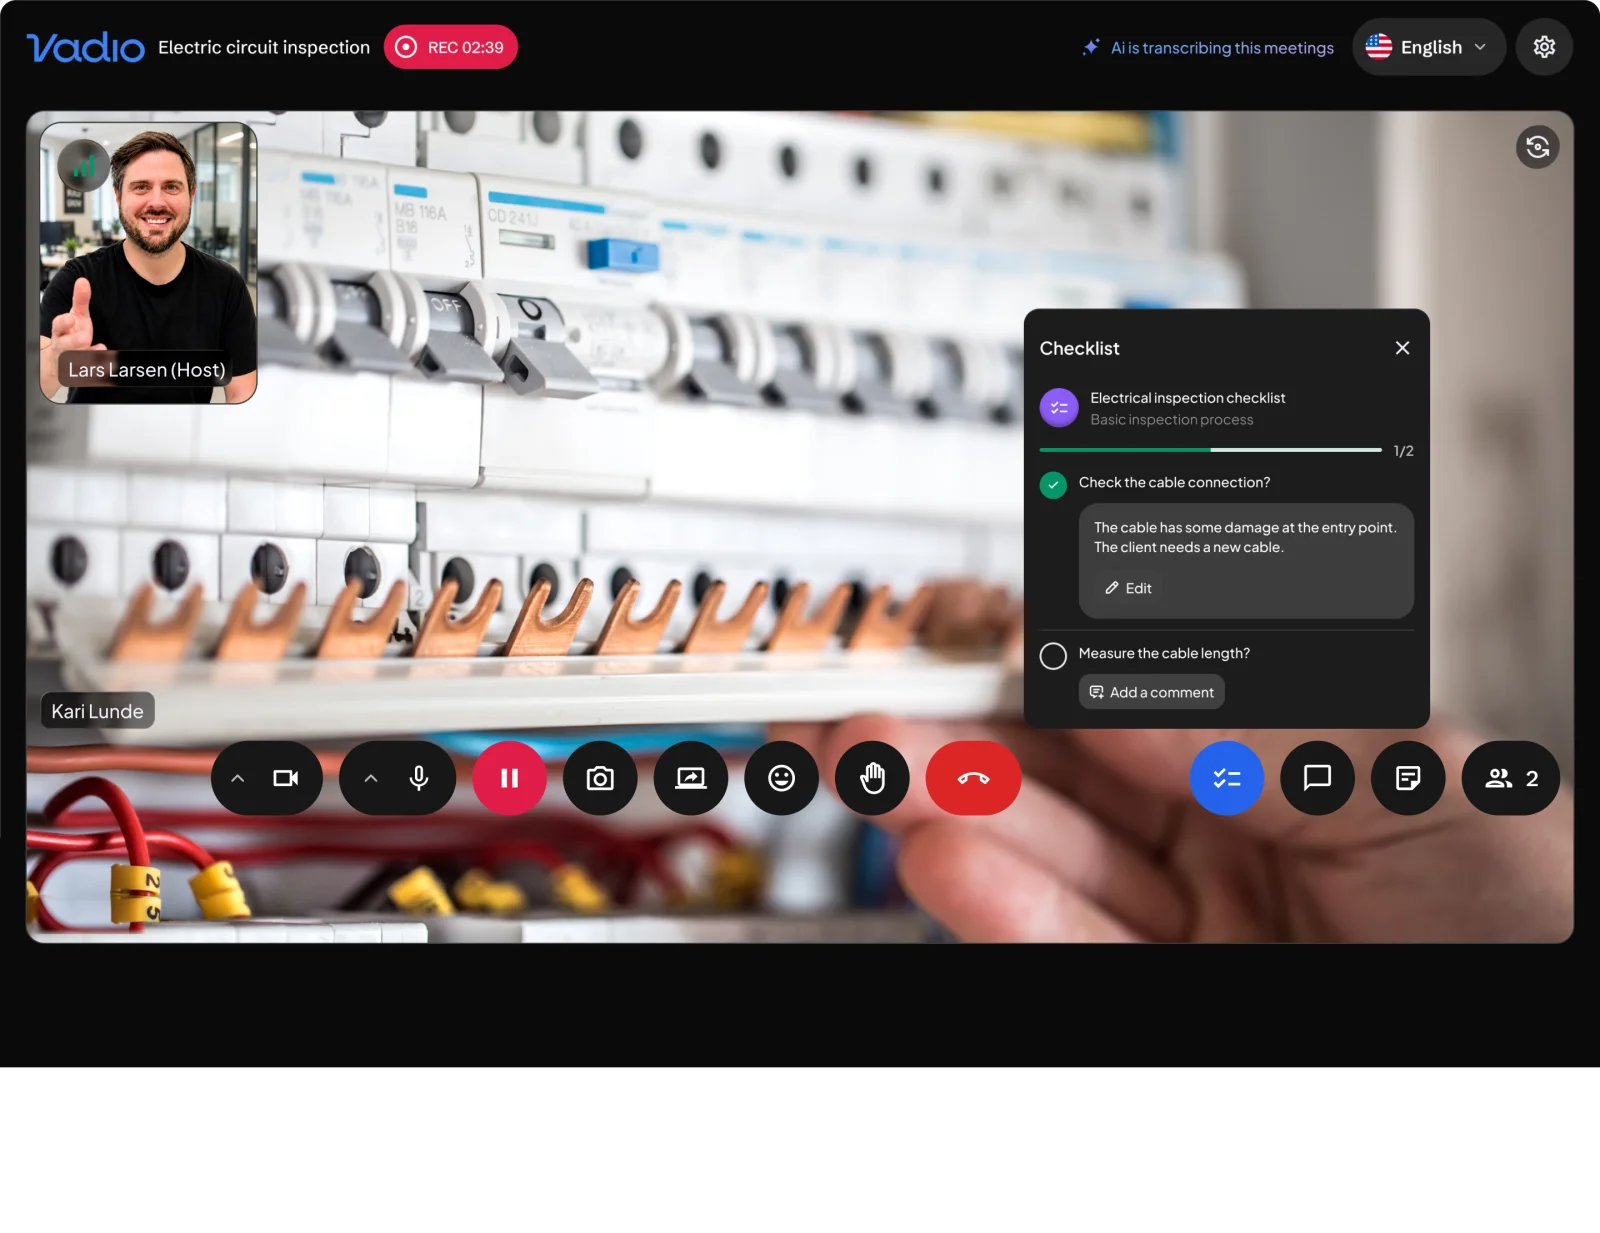
Task: Add a comment to cable length
Action: [x=1151, y=692]
